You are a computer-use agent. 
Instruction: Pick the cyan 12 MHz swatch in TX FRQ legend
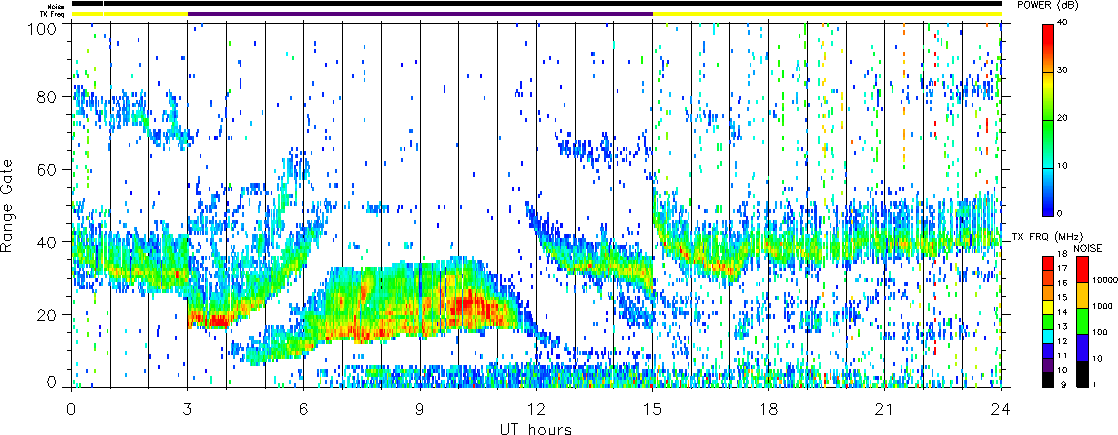pyautogui.click(x=1048, y=335)
